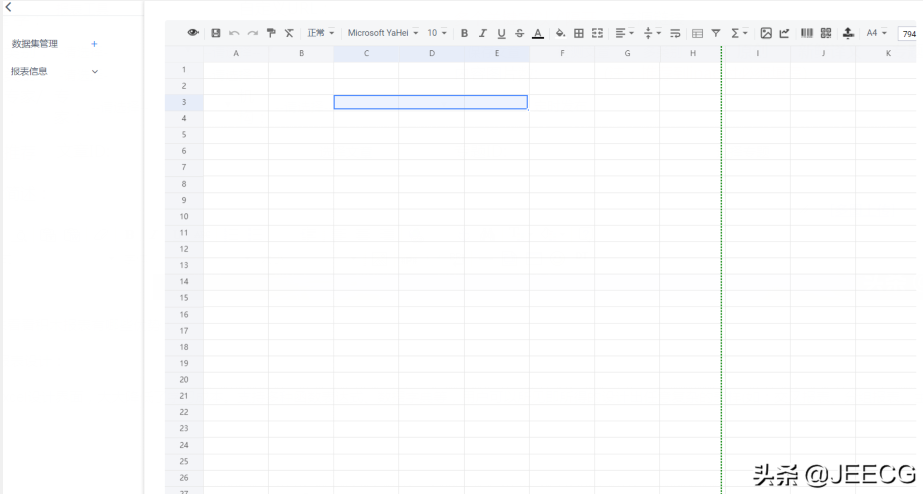923x494 pixels.
Task: Insert an image into the sheet
Action: click(x=766, y=33)
